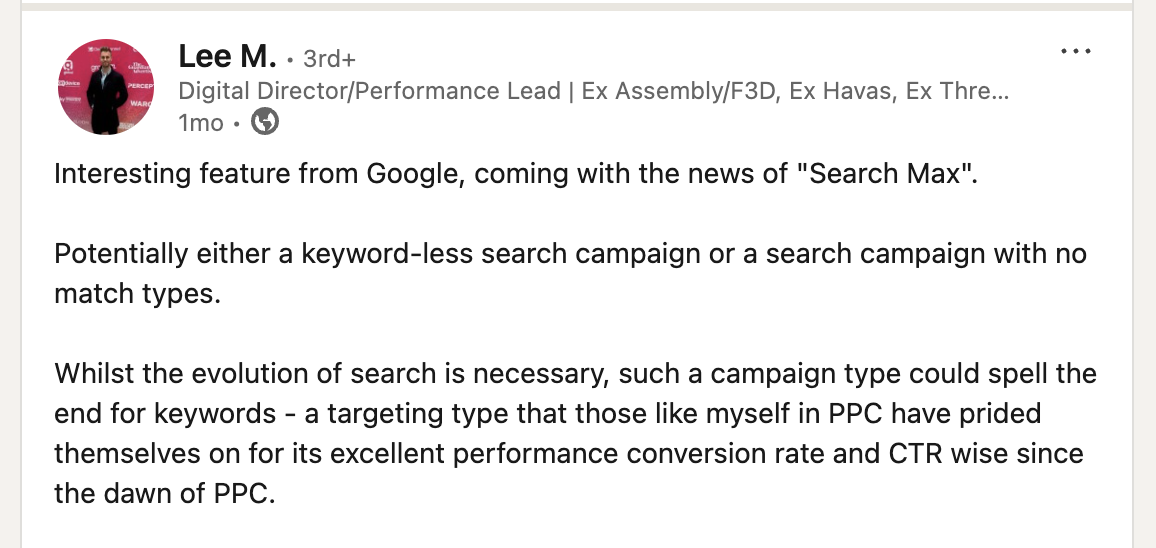Viewport: 1156px width, 548px height.
Task: Open the three-dot post options menu
Action: (1076, 52)
